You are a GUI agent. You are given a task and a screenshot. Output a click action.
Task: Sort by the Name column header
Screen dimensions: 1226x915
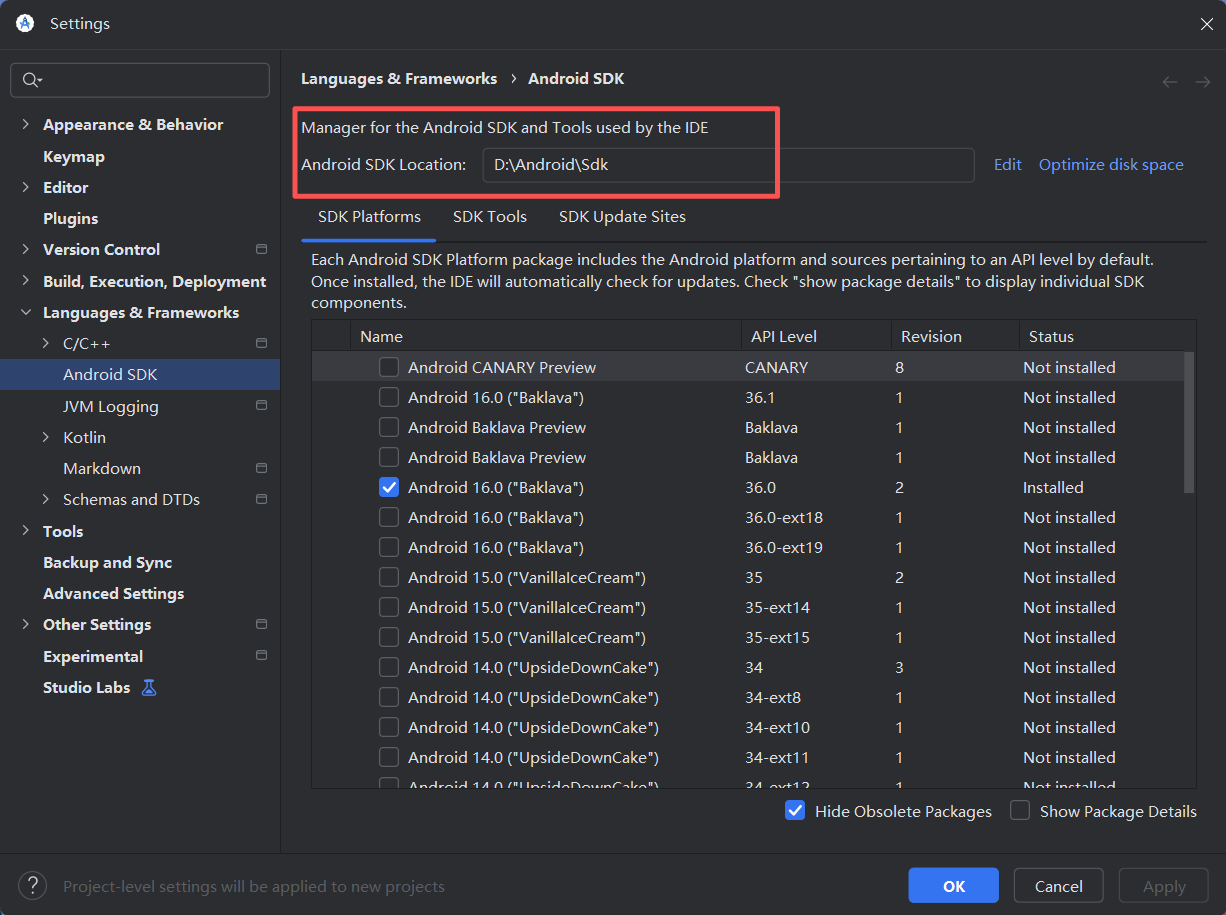tap(545, 336)
